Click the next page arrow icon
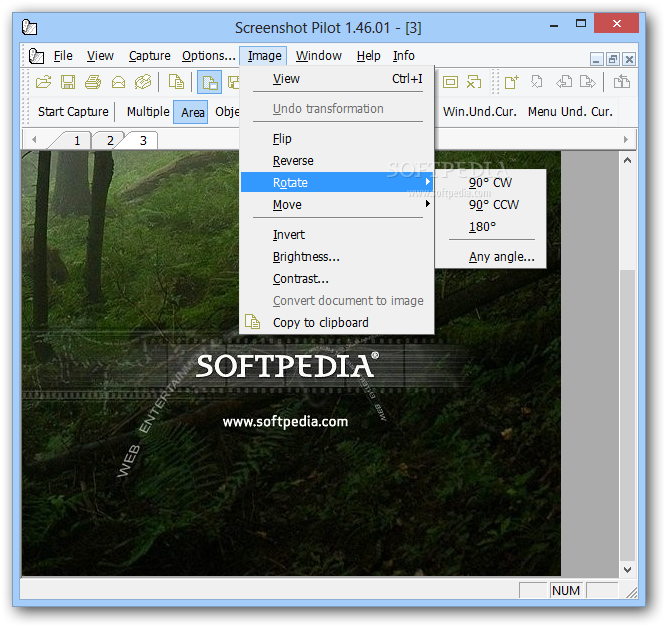Viewport: 666px width, 627px height. [588, 82]
